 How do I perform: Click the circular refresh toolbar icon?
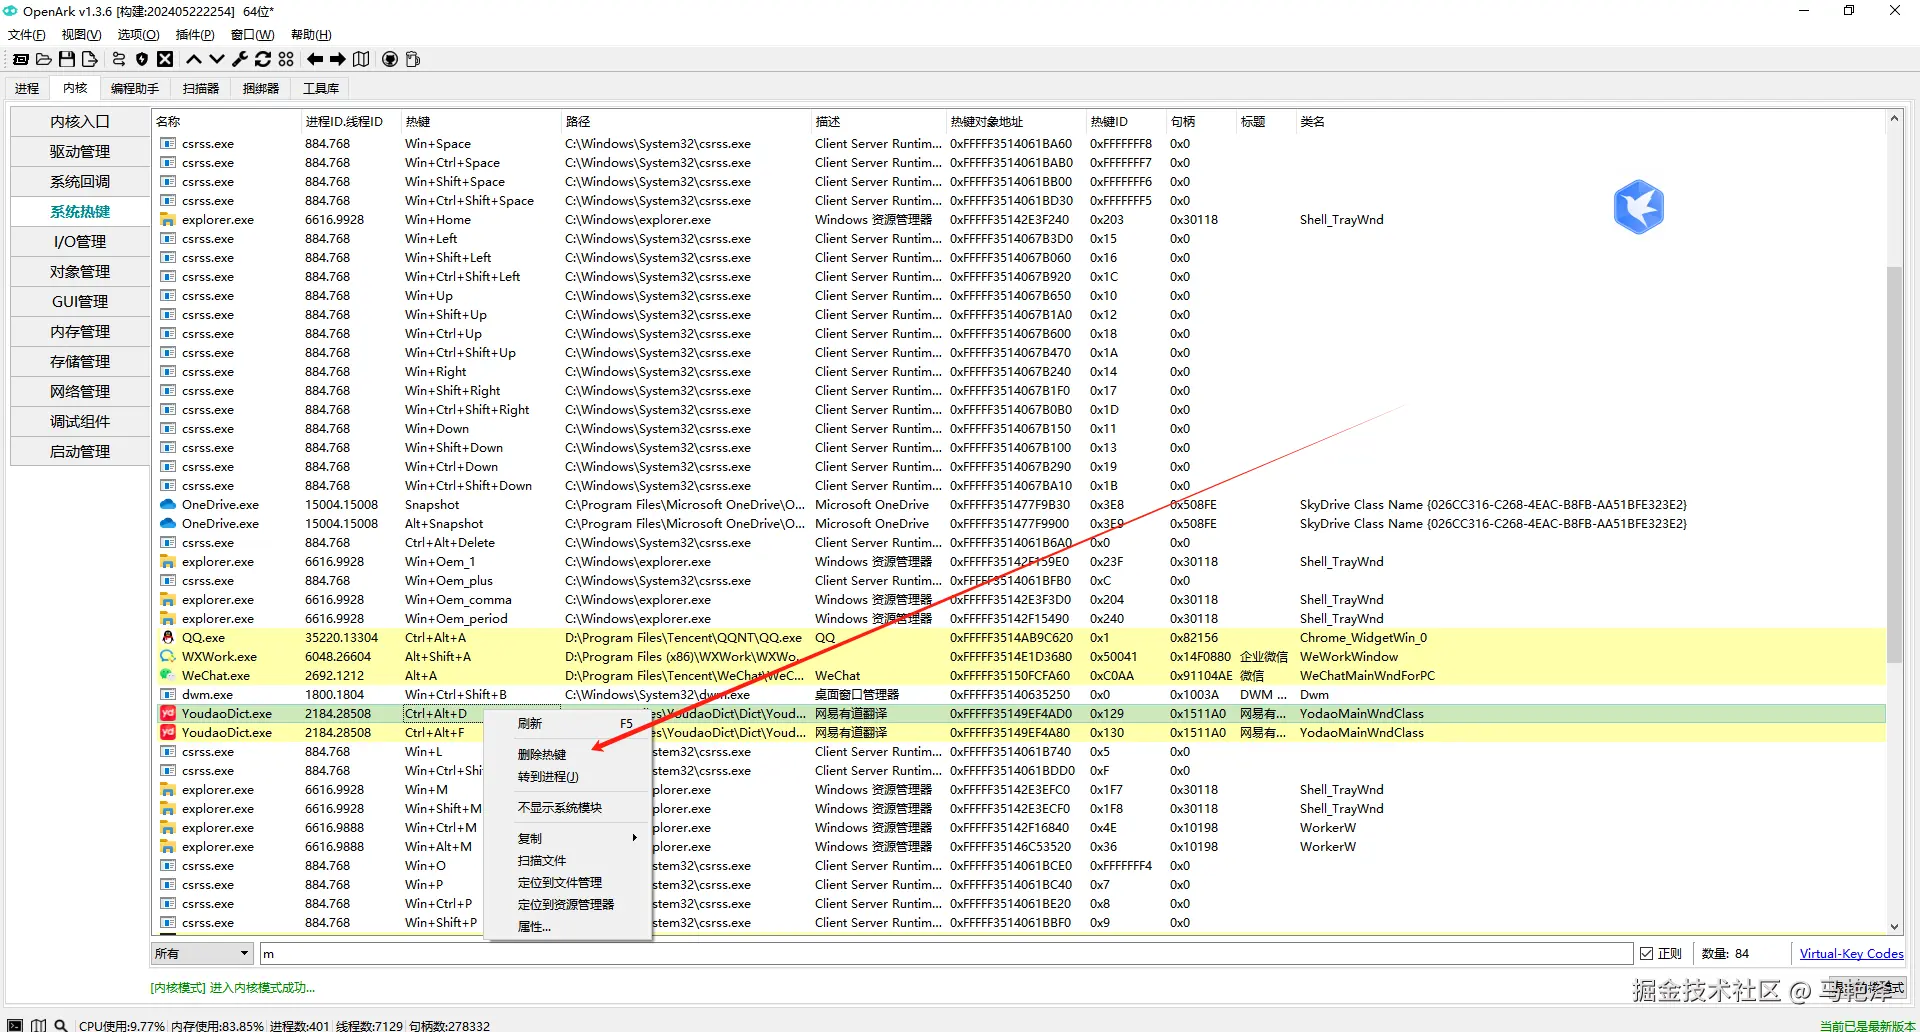pyautogui.click(x=263, y=60)
